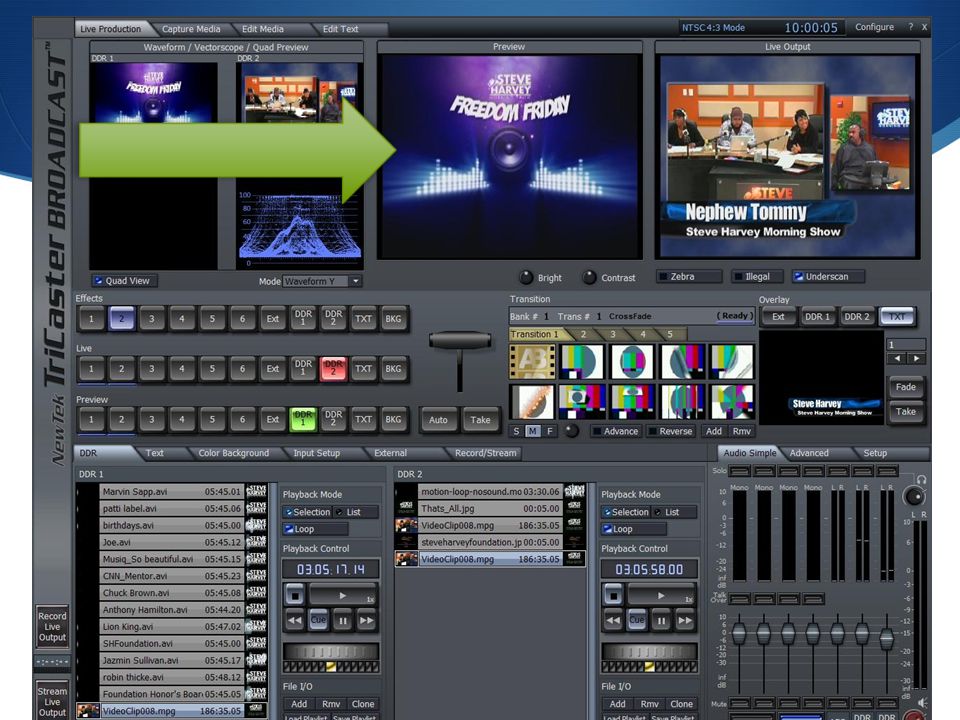The height and width of the screenshot is (720, 960).
Task: Click the transition speed knob
Action: click(x=572, y=431)
